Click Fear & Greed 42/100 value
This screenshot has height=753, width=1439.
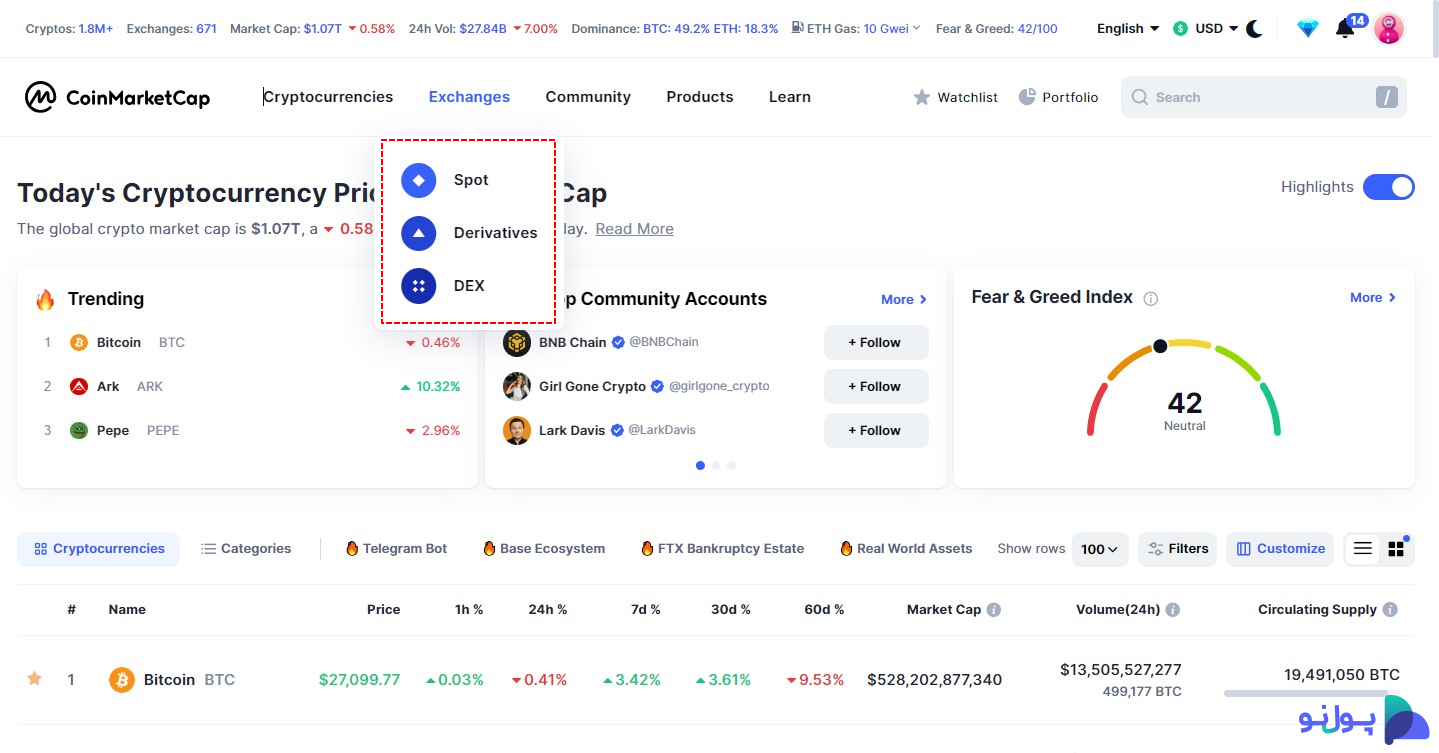coord(1037,29)
